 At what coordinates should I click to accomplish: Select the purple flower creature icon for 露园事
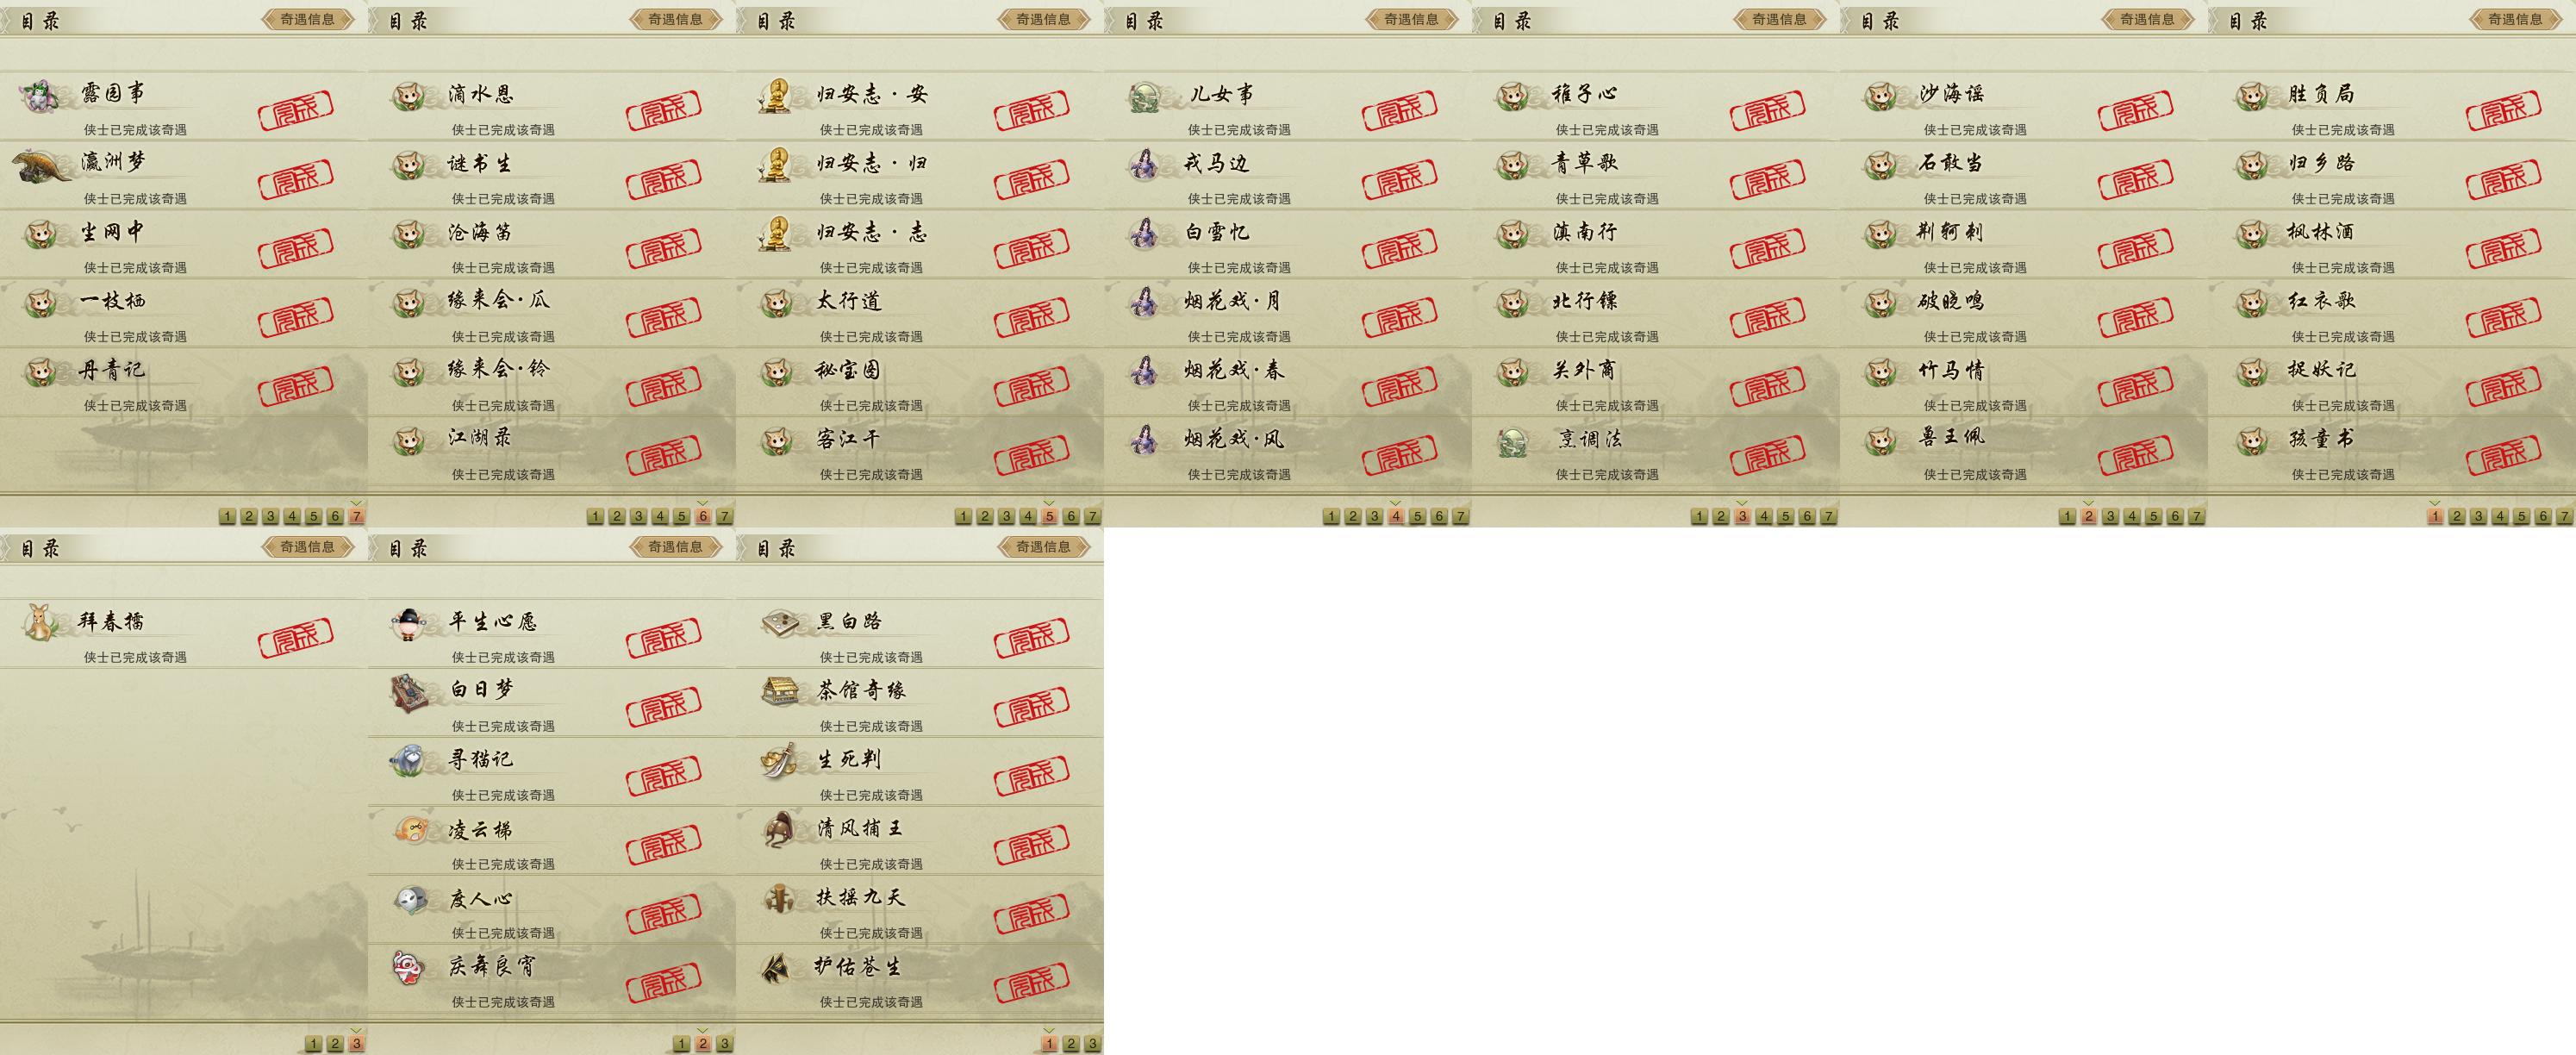(x=41, y=95)
